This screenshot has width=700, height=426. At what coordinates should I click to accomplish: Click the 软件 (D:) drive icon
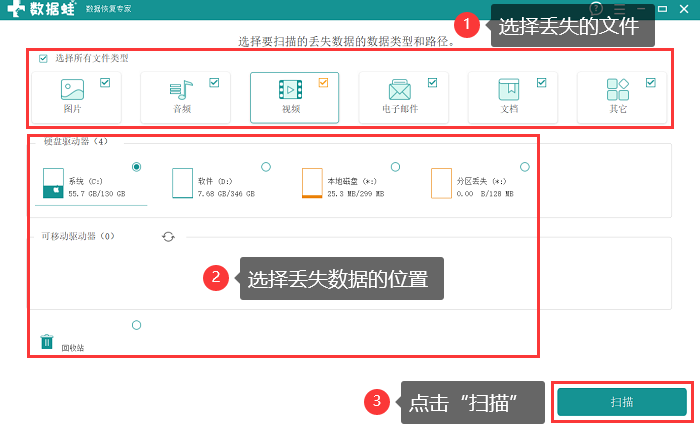click(x=183, y=183)
